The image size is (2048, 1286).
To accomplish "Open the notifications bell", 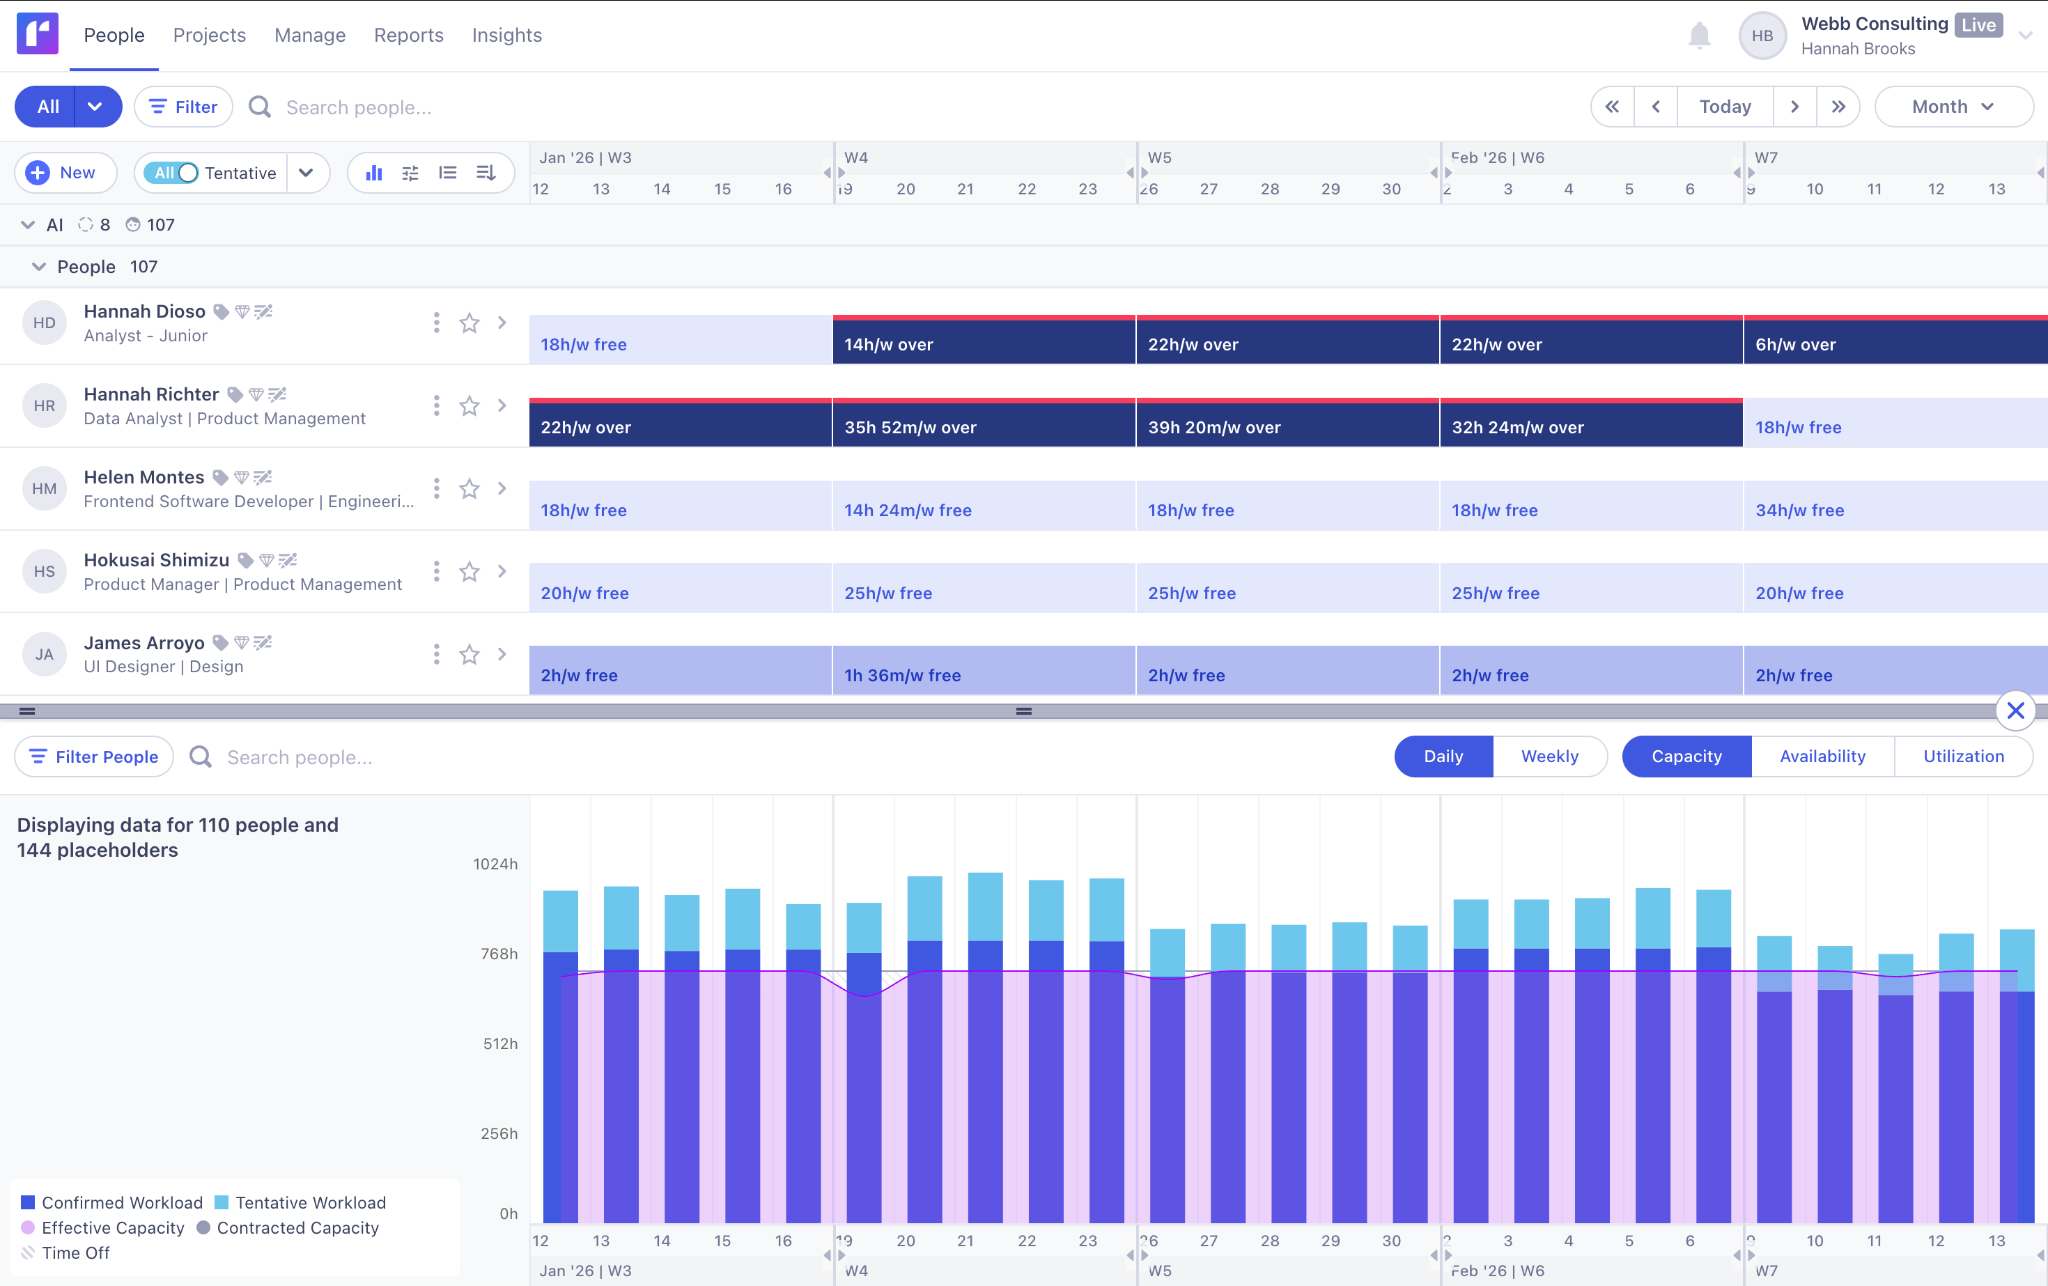I will click(x=1699, y=36).
